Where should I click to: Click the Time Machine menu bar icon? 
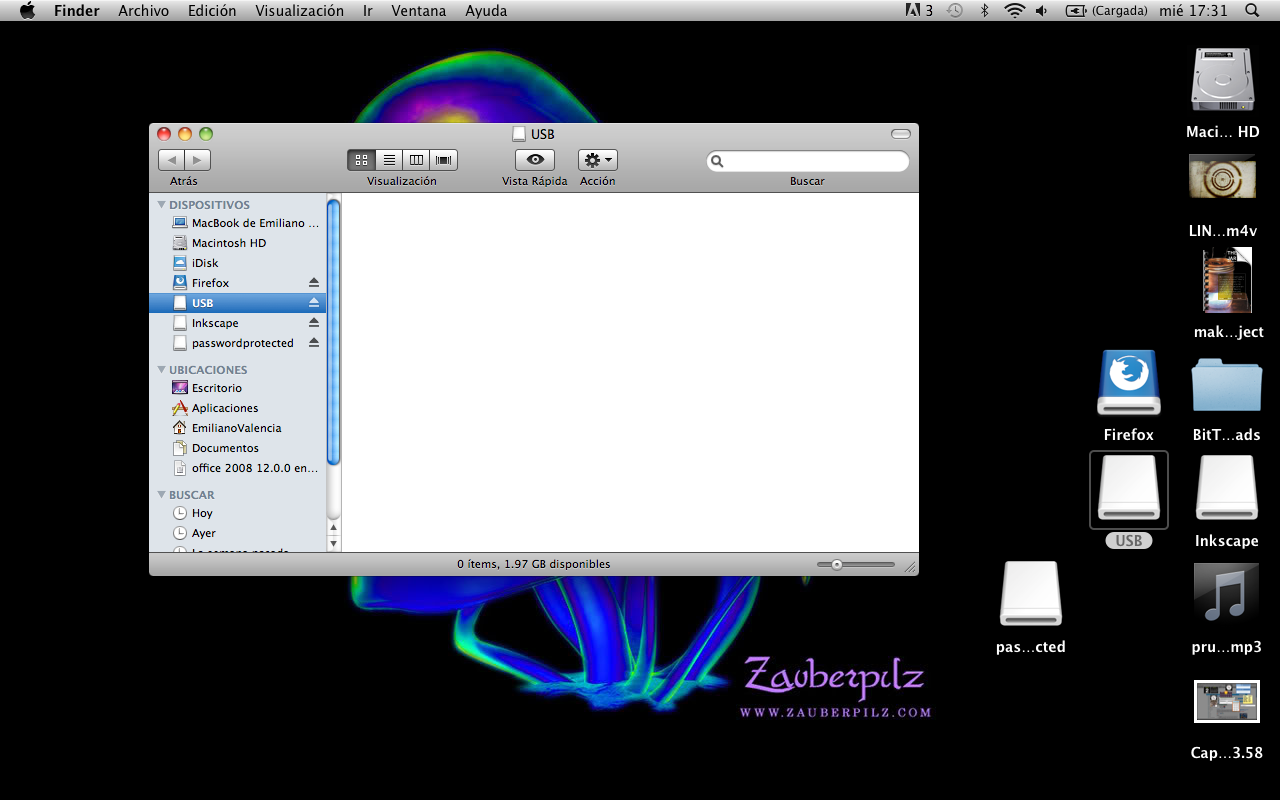pos(955,11)
